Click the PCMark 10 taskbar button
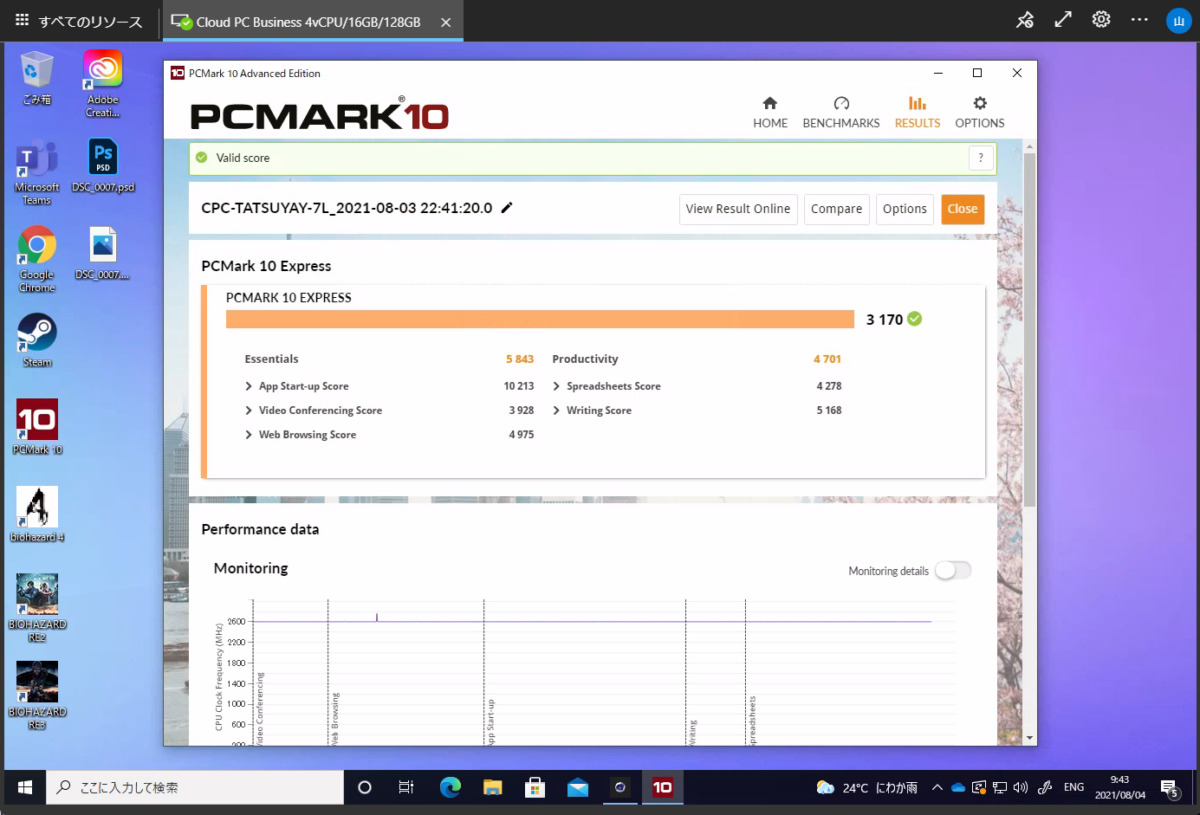 click(x=662, y=788)
